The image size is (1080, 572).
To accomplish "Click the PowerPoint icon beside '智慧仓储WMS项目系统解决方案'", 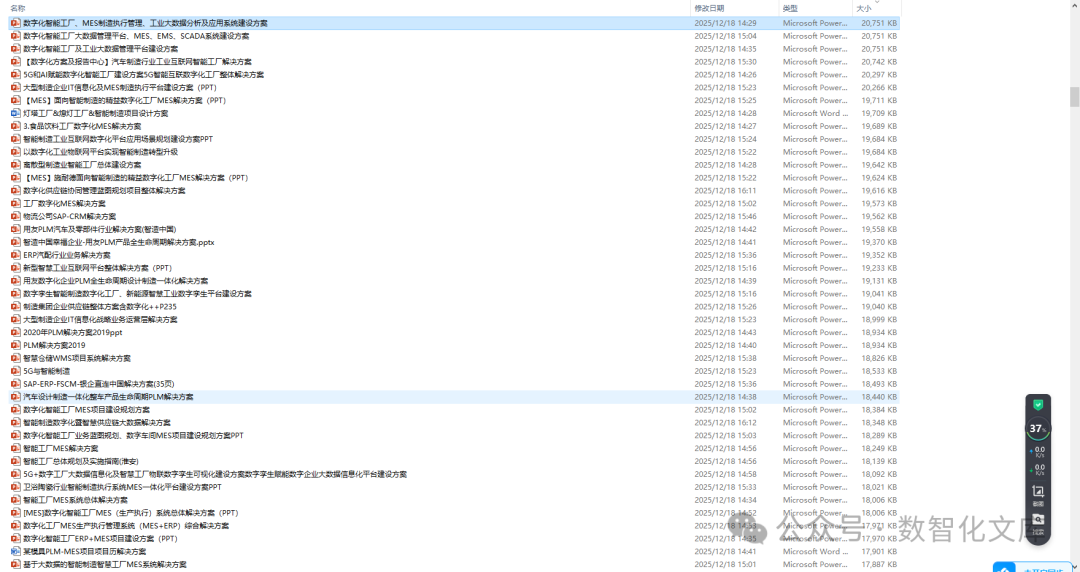I will [15, 358].
